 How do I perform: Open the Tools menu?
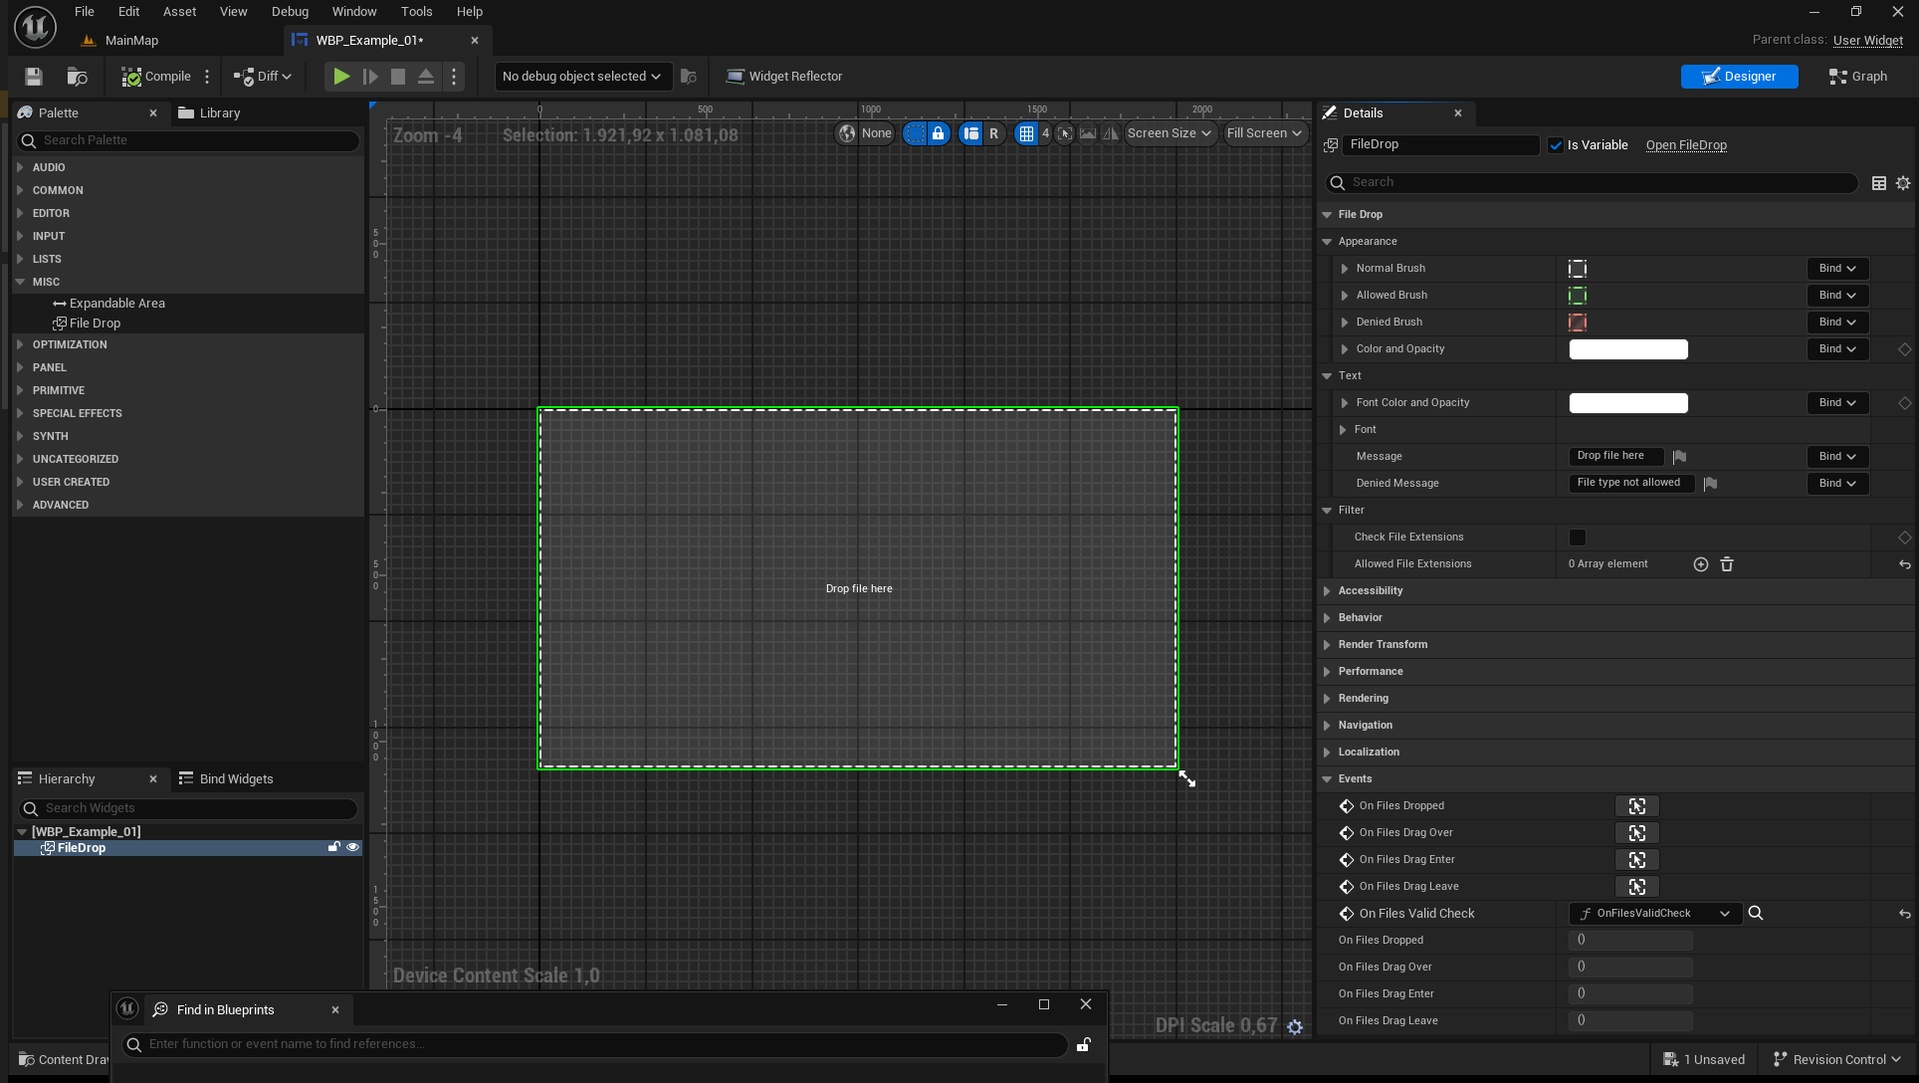tap(416, 12)
